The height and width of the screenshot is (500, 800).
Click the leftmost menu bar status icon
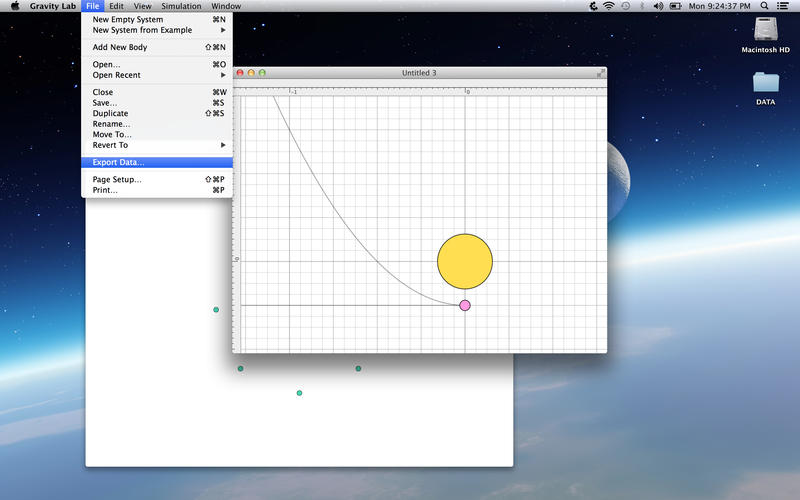point(593,6)
